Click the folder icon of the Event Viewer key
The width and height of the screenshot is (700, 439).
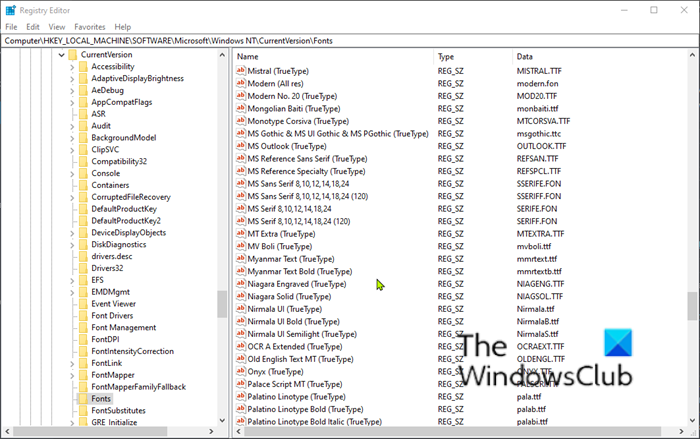[x=83, y=304]
